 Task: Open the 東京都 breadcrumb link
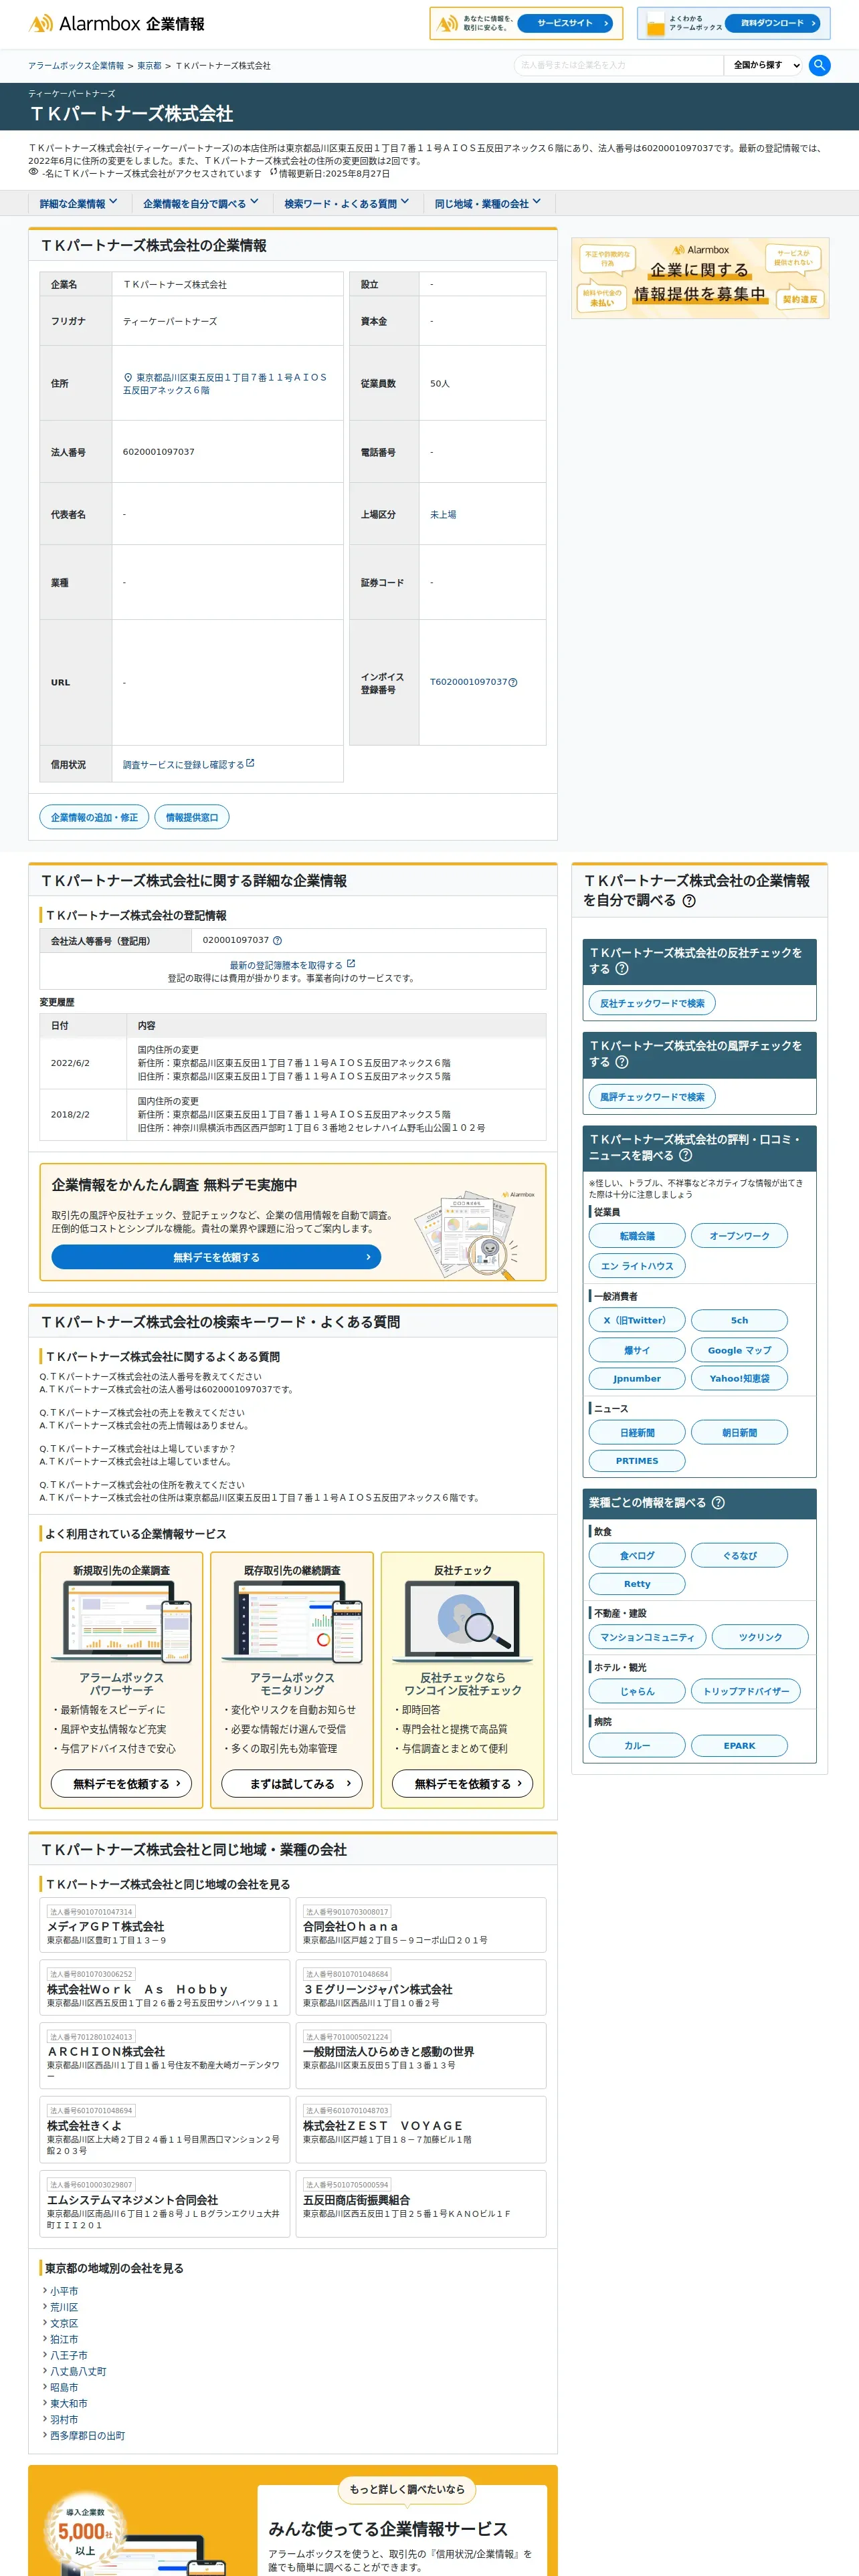click(x=149, y=66)
